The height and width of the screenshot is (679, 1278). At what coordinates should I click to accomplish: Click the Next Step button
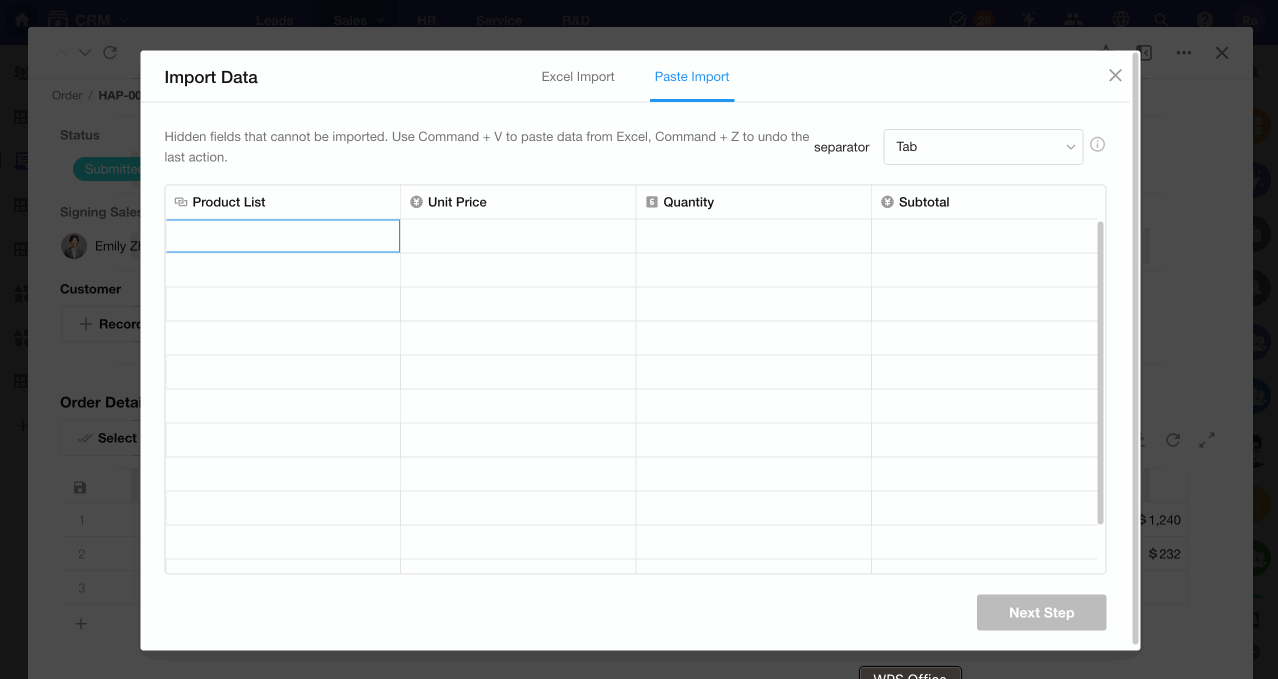pyautogui.click(x=1041, y=613)
